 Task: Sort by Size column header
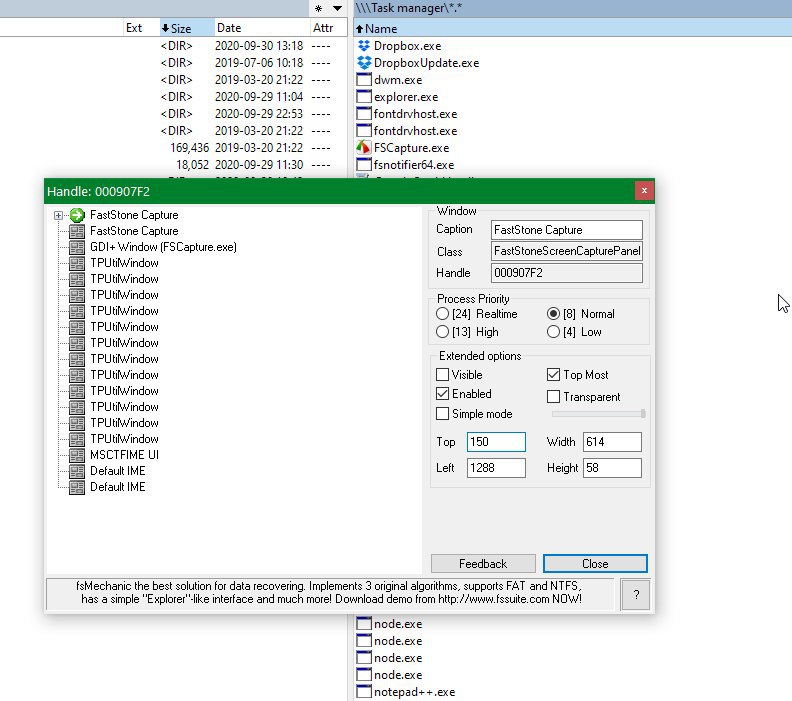[x=187, y=28]
